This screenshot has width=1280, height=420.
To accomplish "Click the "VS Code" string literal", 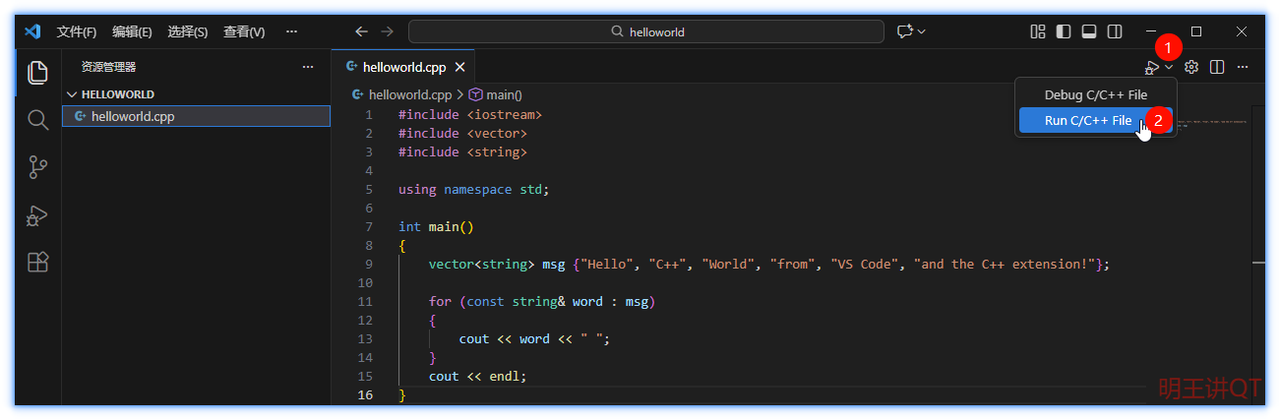I will pyautogui.click(x=871, y=264).
